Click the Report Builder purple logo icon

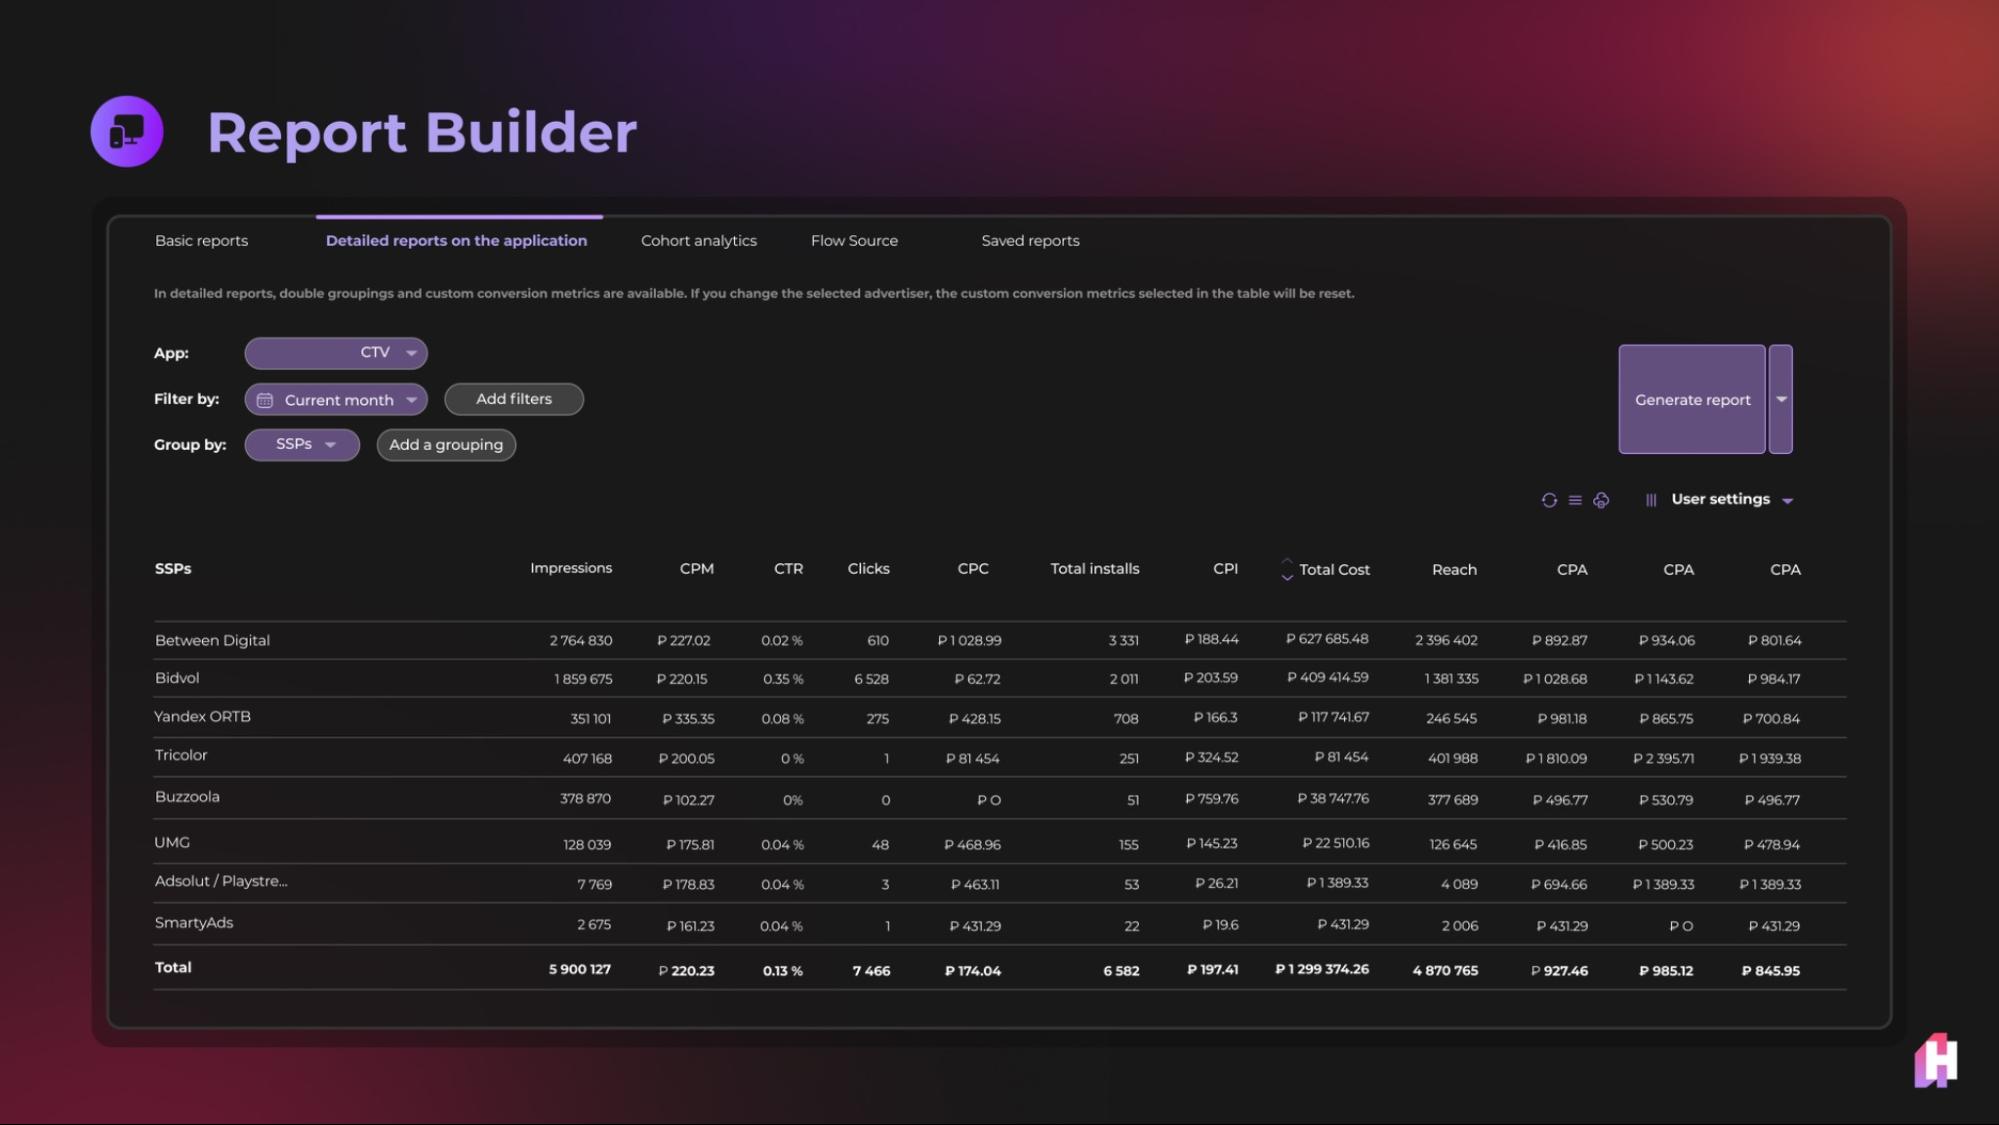(127, 131)
